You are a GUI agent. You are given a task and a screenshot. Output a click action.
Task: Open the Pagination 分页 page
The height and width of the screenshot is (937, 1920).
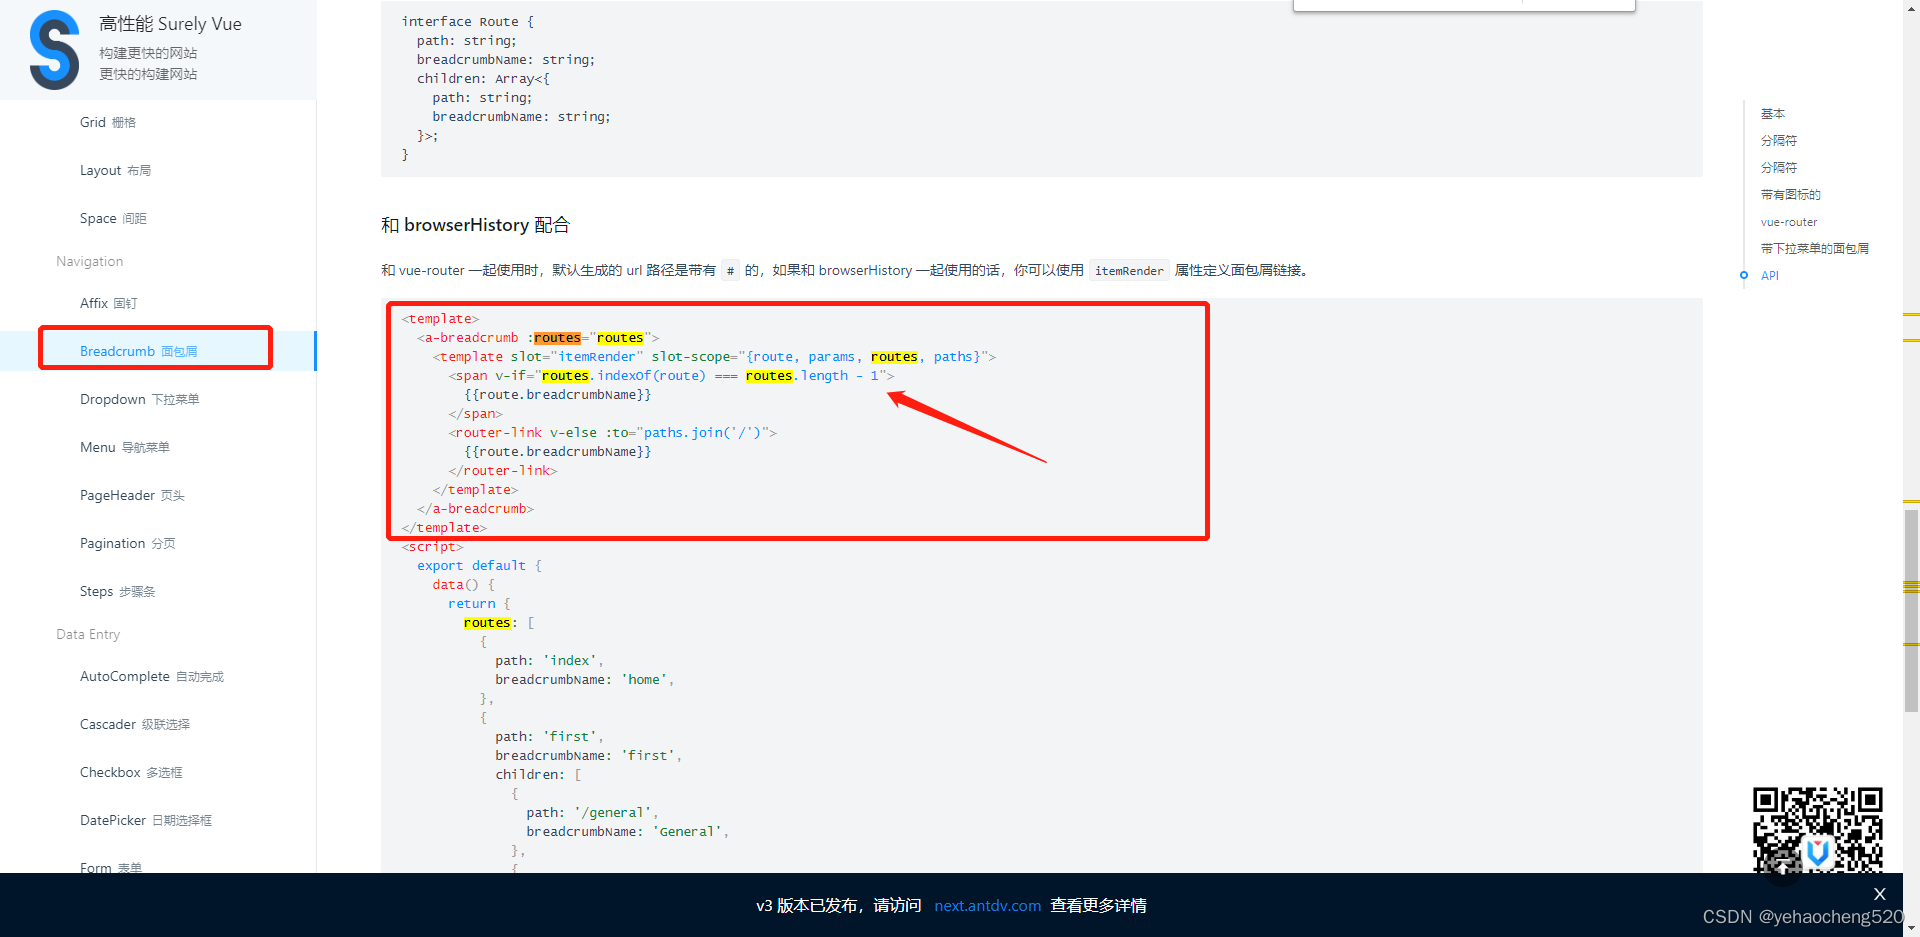(x=128, y=543)
